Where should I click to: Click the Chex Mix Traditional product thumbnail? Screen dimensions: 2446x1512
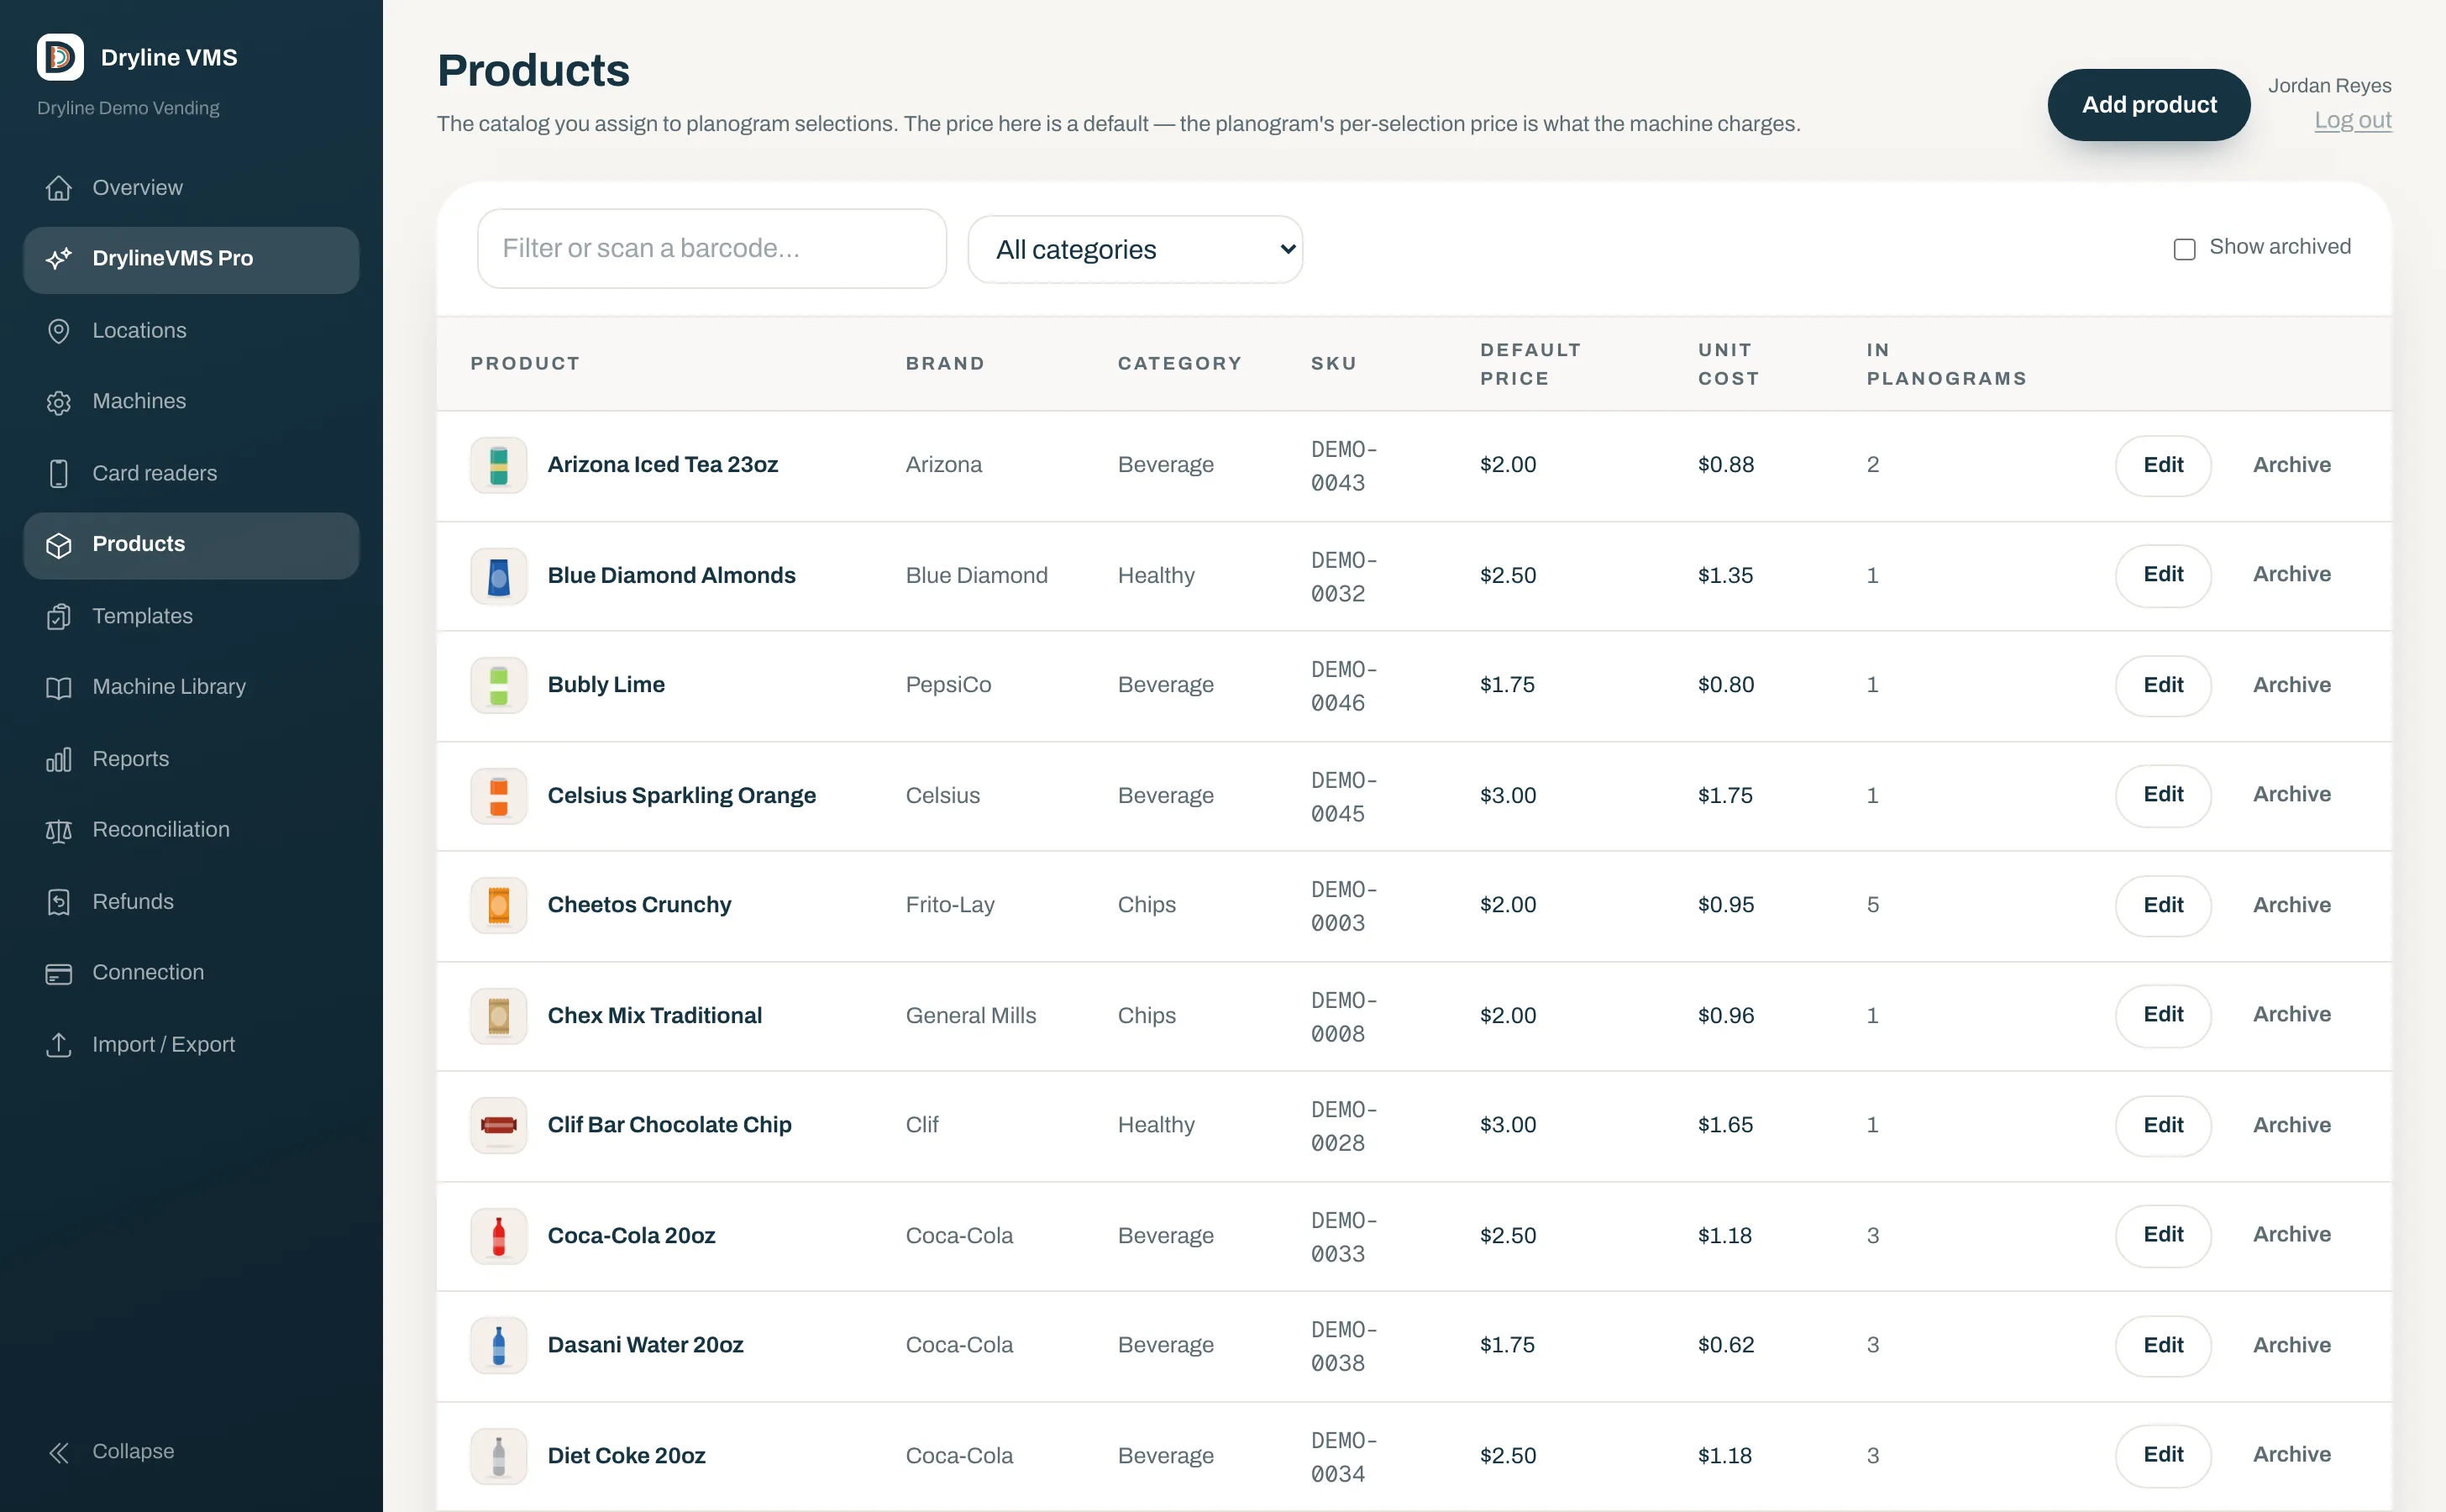click(x=499, y=1016)
